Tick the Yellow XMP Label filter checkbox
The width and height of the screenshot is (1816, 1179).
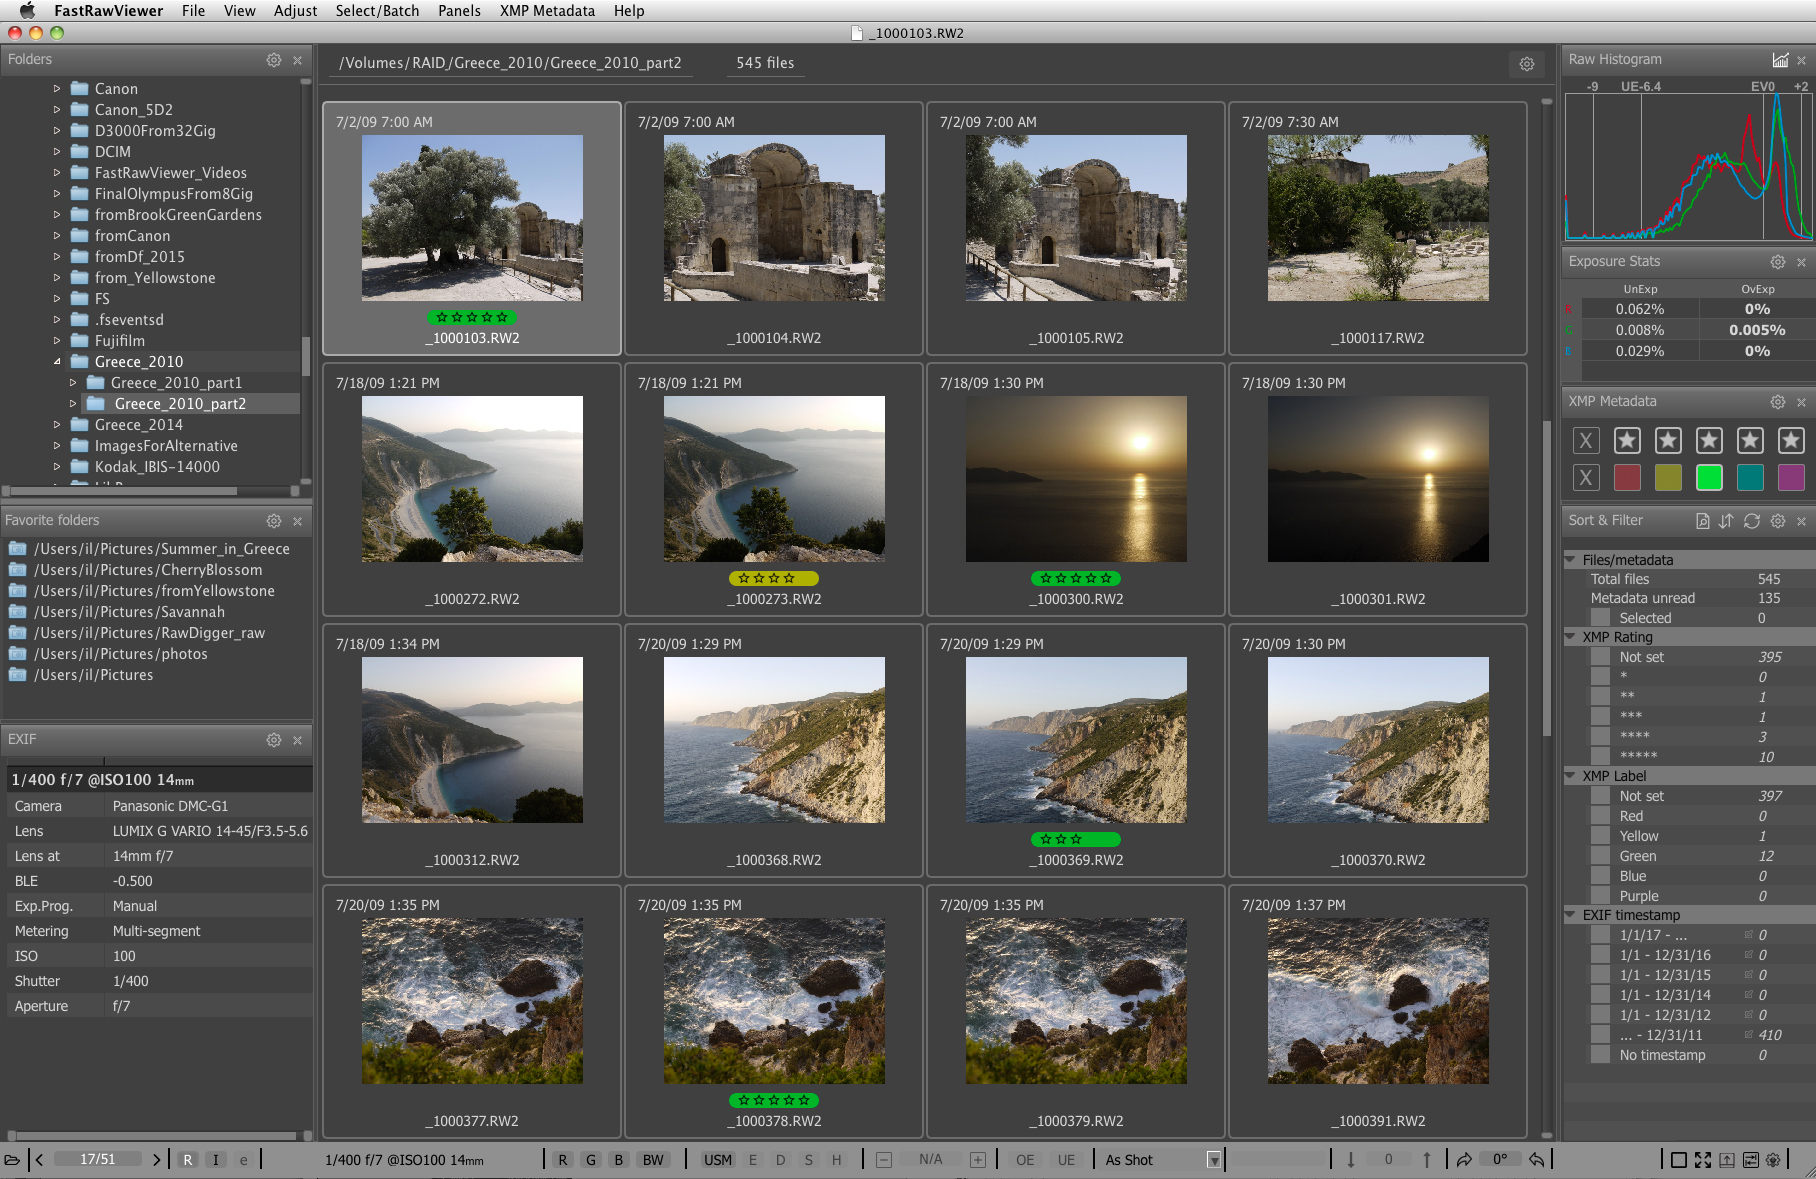click(1600, 836)
